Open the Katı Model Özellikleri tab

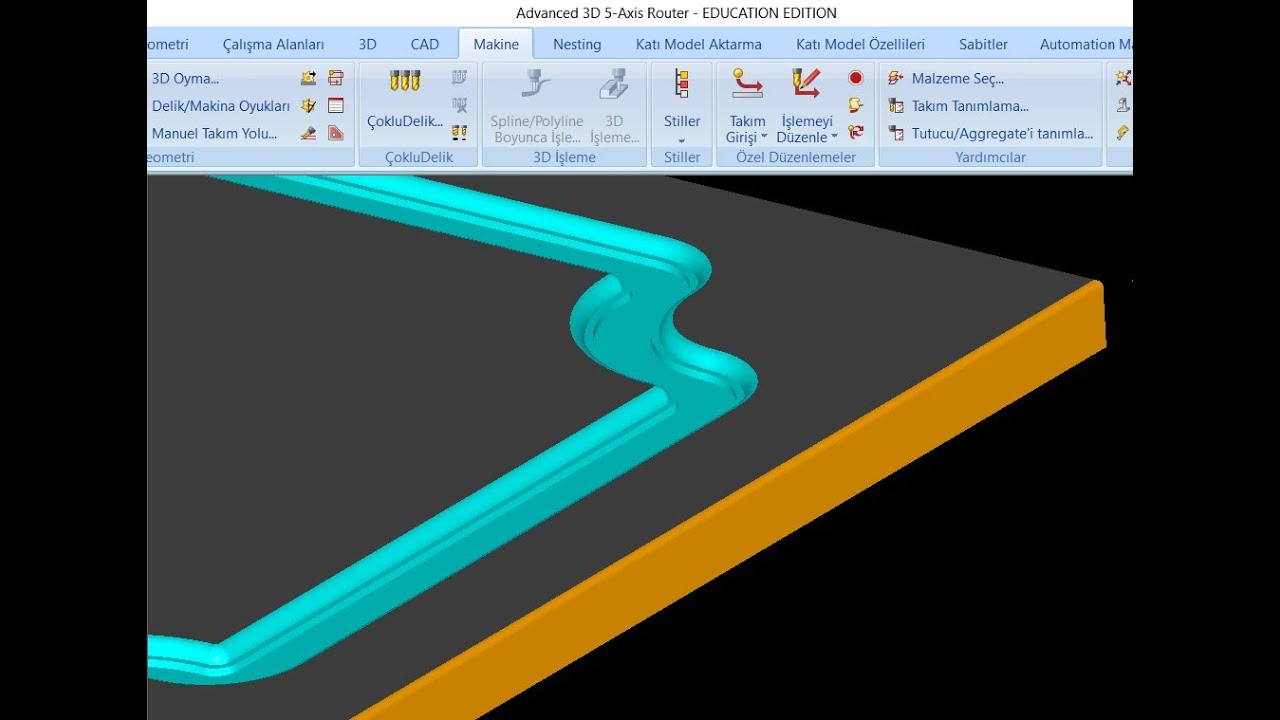[x=860, y=44]
